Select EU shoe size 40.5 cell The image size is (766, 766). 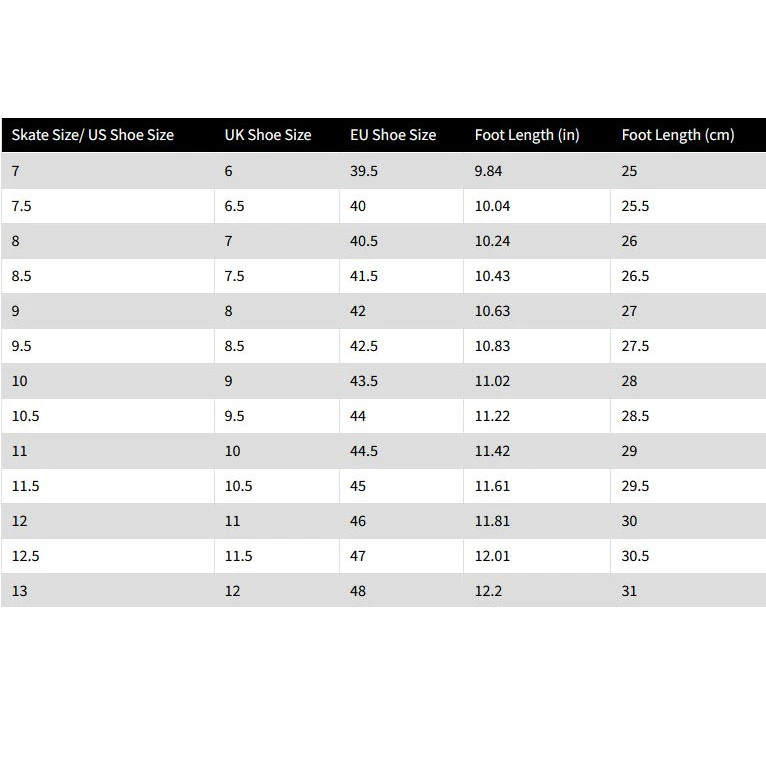(364, 241)
